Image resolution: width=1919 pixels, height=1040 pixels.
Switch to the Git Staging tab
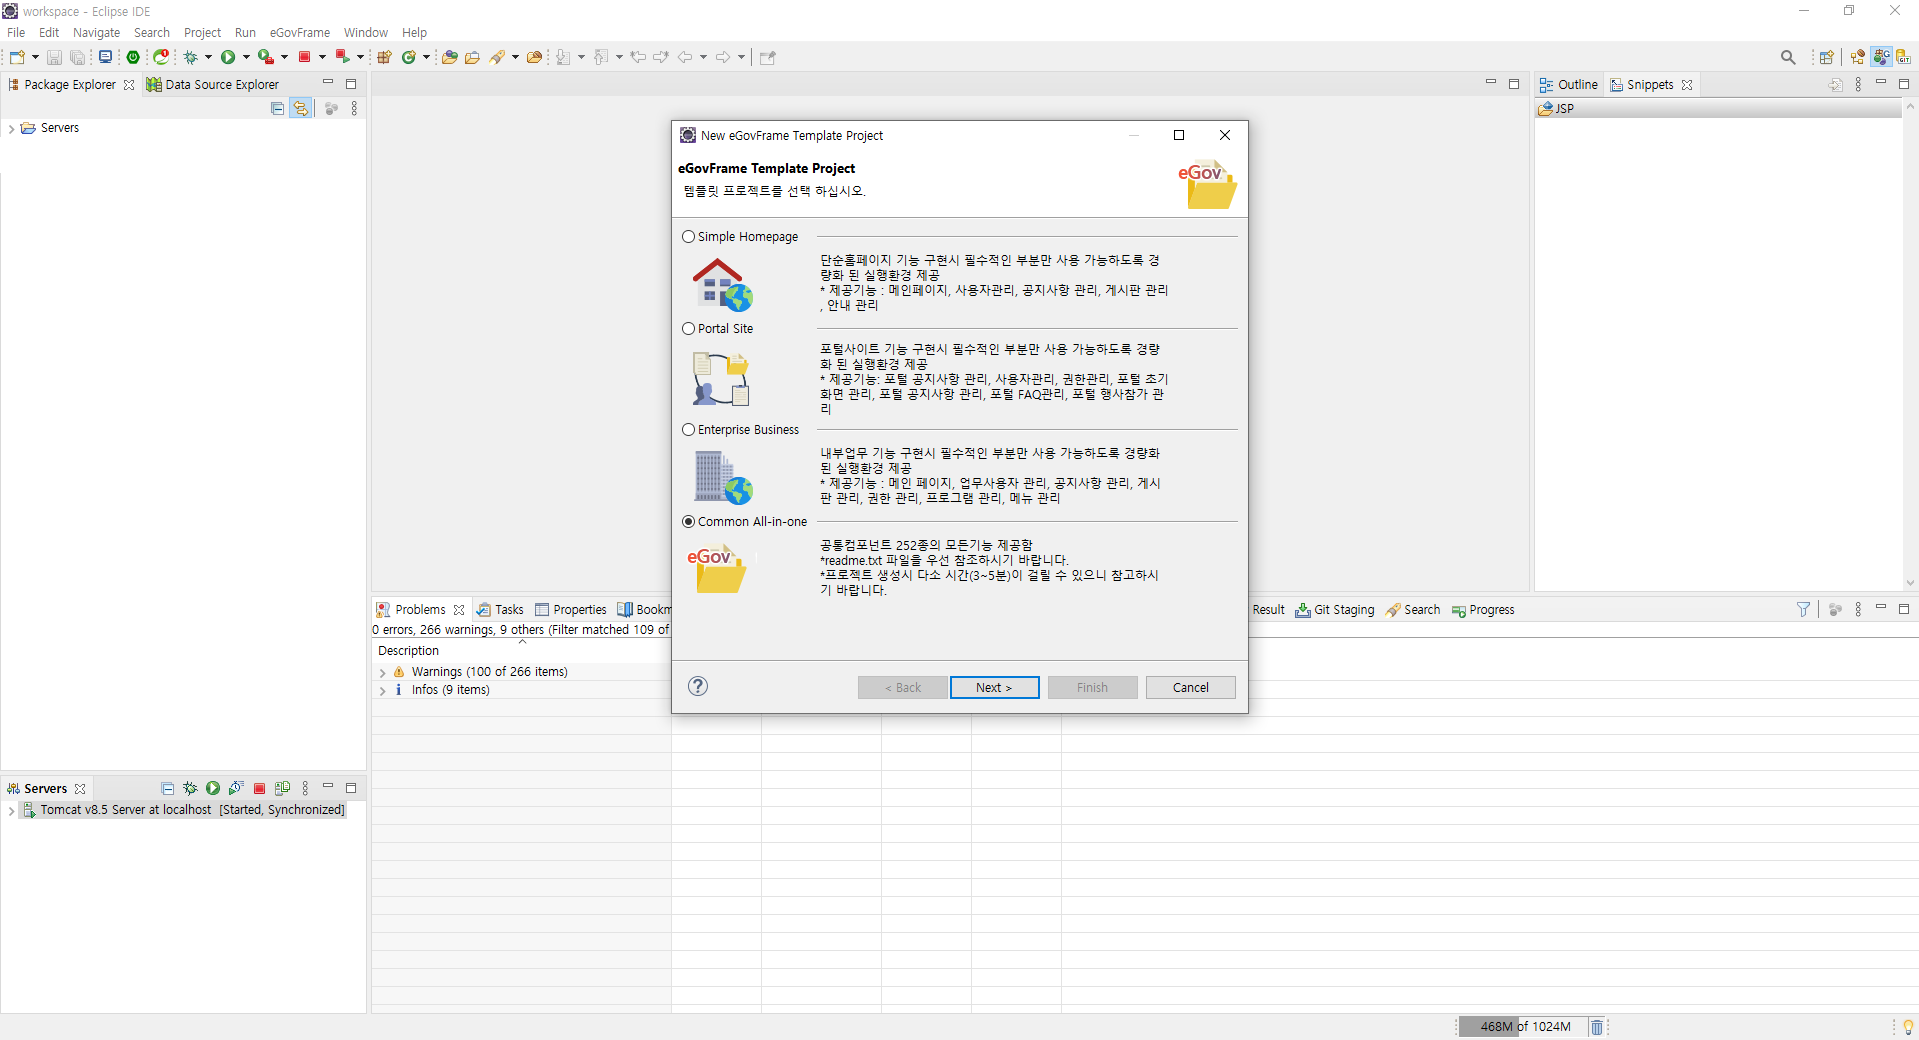point(1335,610)
